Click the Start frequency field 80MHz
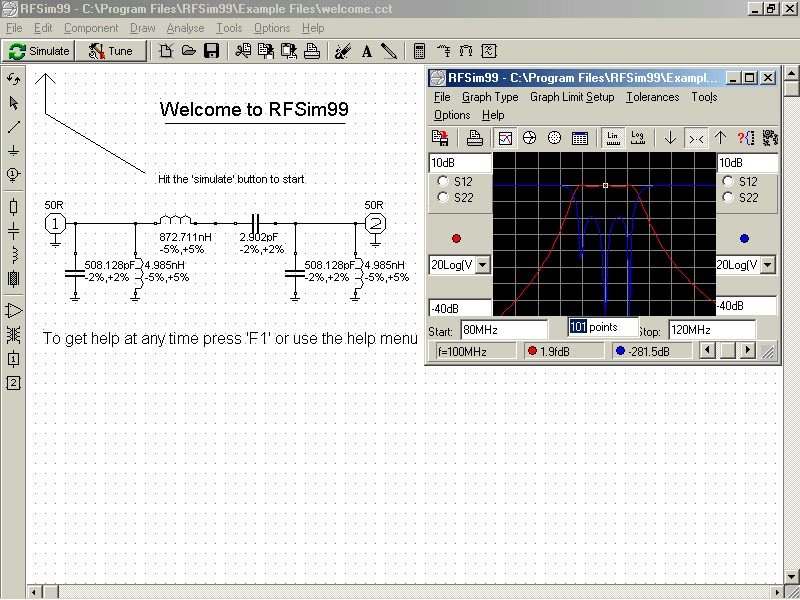 pos(504,330)
